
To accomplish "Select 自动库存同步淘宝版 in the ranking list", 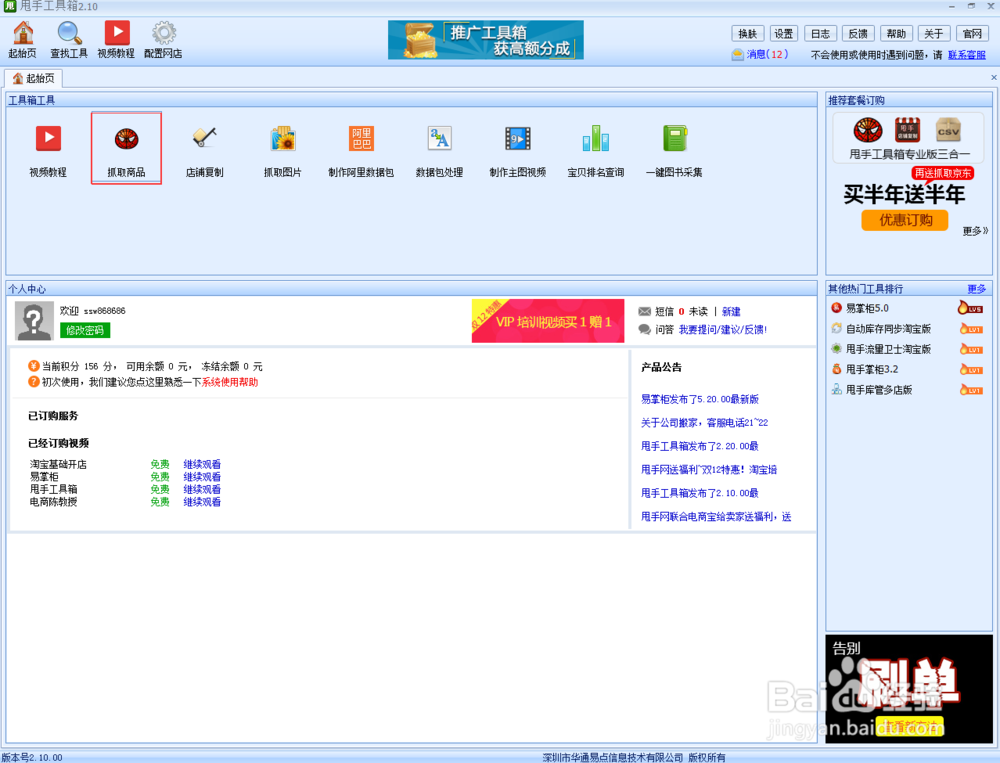I will point(888,329).
